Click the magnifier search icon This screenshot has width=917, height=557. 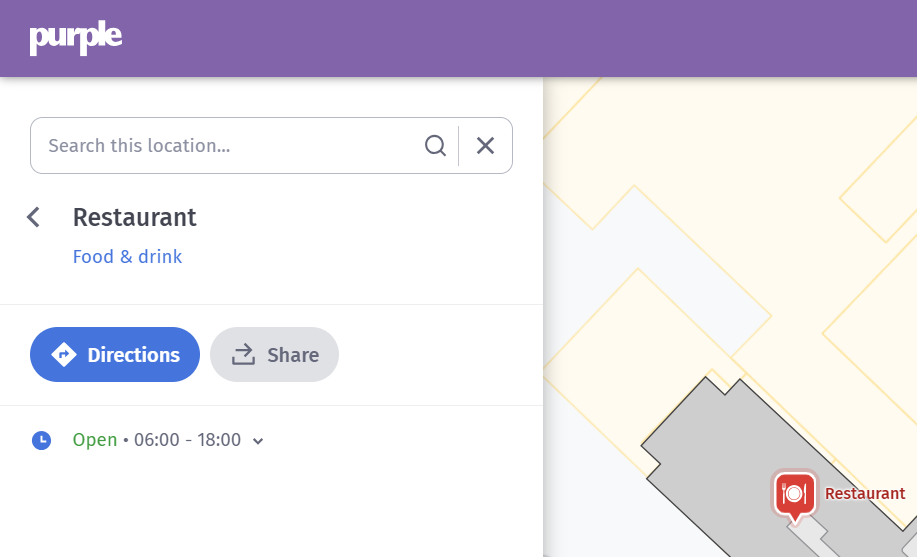(435, 146)
